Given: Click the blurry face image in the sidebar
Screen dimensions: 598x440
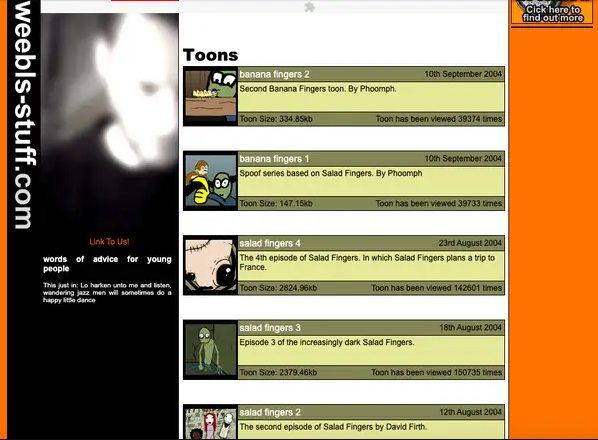Looking at the screenshot, I should click(110, 122).
